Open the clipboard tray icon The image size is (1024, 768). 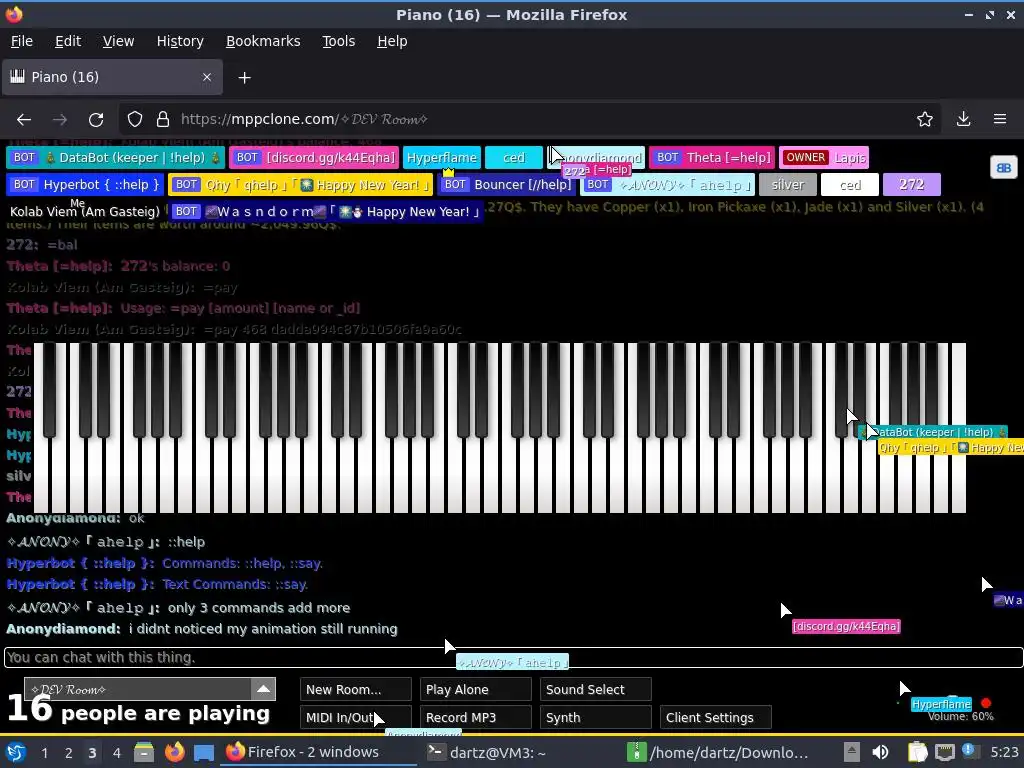click(917, 752)
